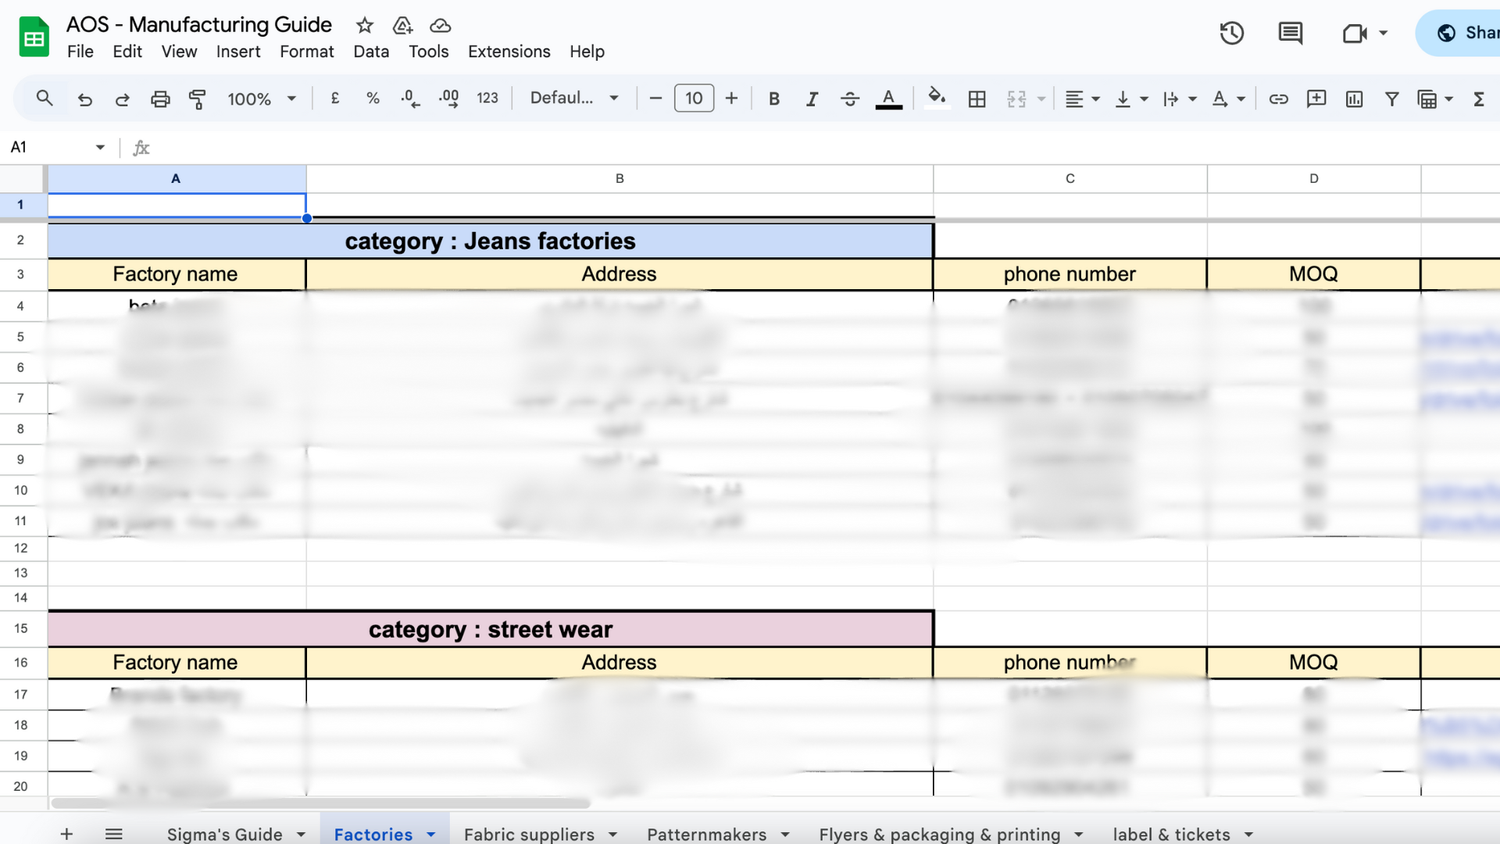The height and width of the screenshot is (844, 1500).
Task: Click the print icon
Action: pos(160,99)
